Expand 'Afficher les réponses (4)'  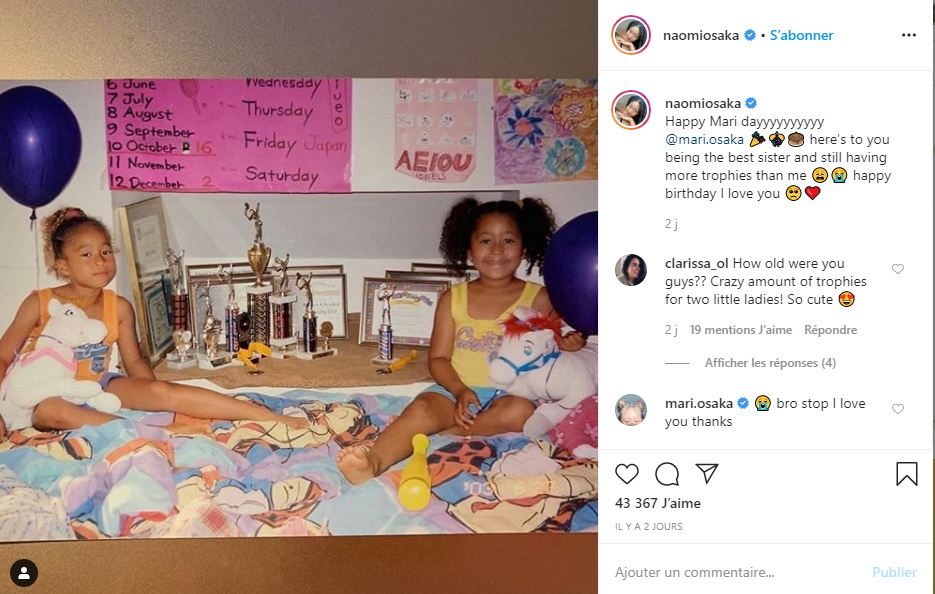point(770,363)
